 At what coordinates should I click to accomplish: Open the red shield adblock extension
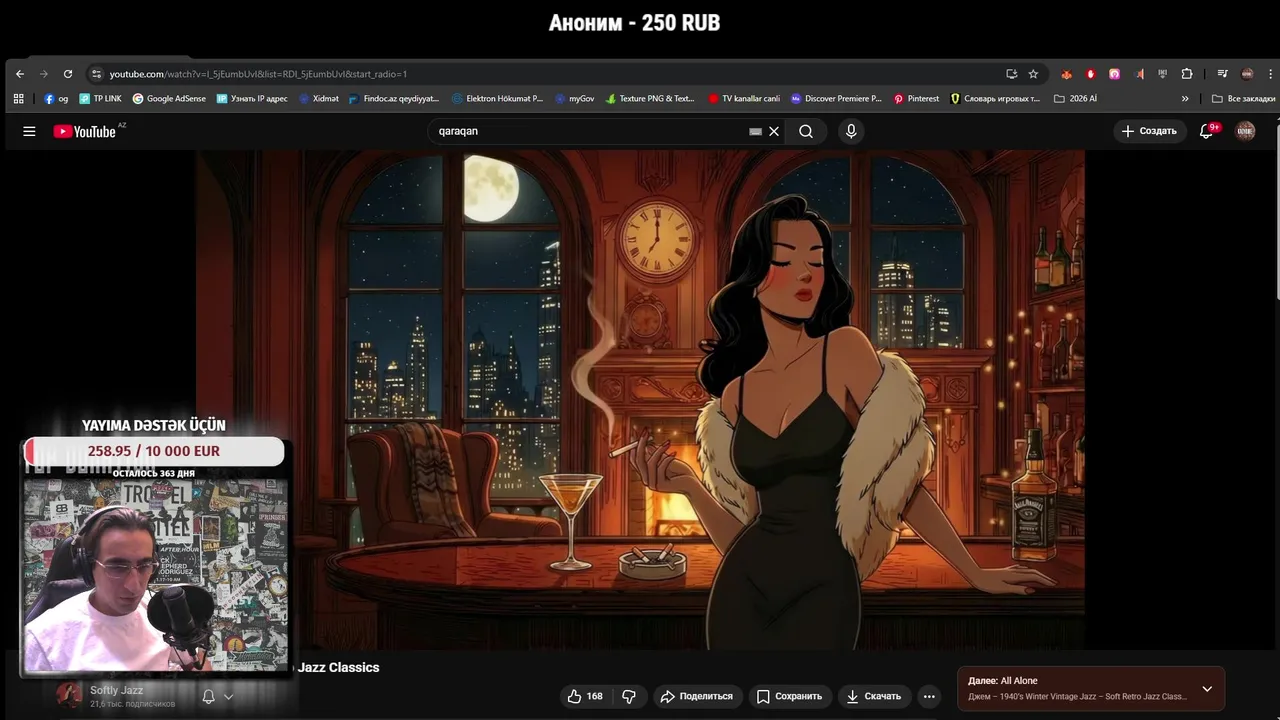pos(1090,74)
